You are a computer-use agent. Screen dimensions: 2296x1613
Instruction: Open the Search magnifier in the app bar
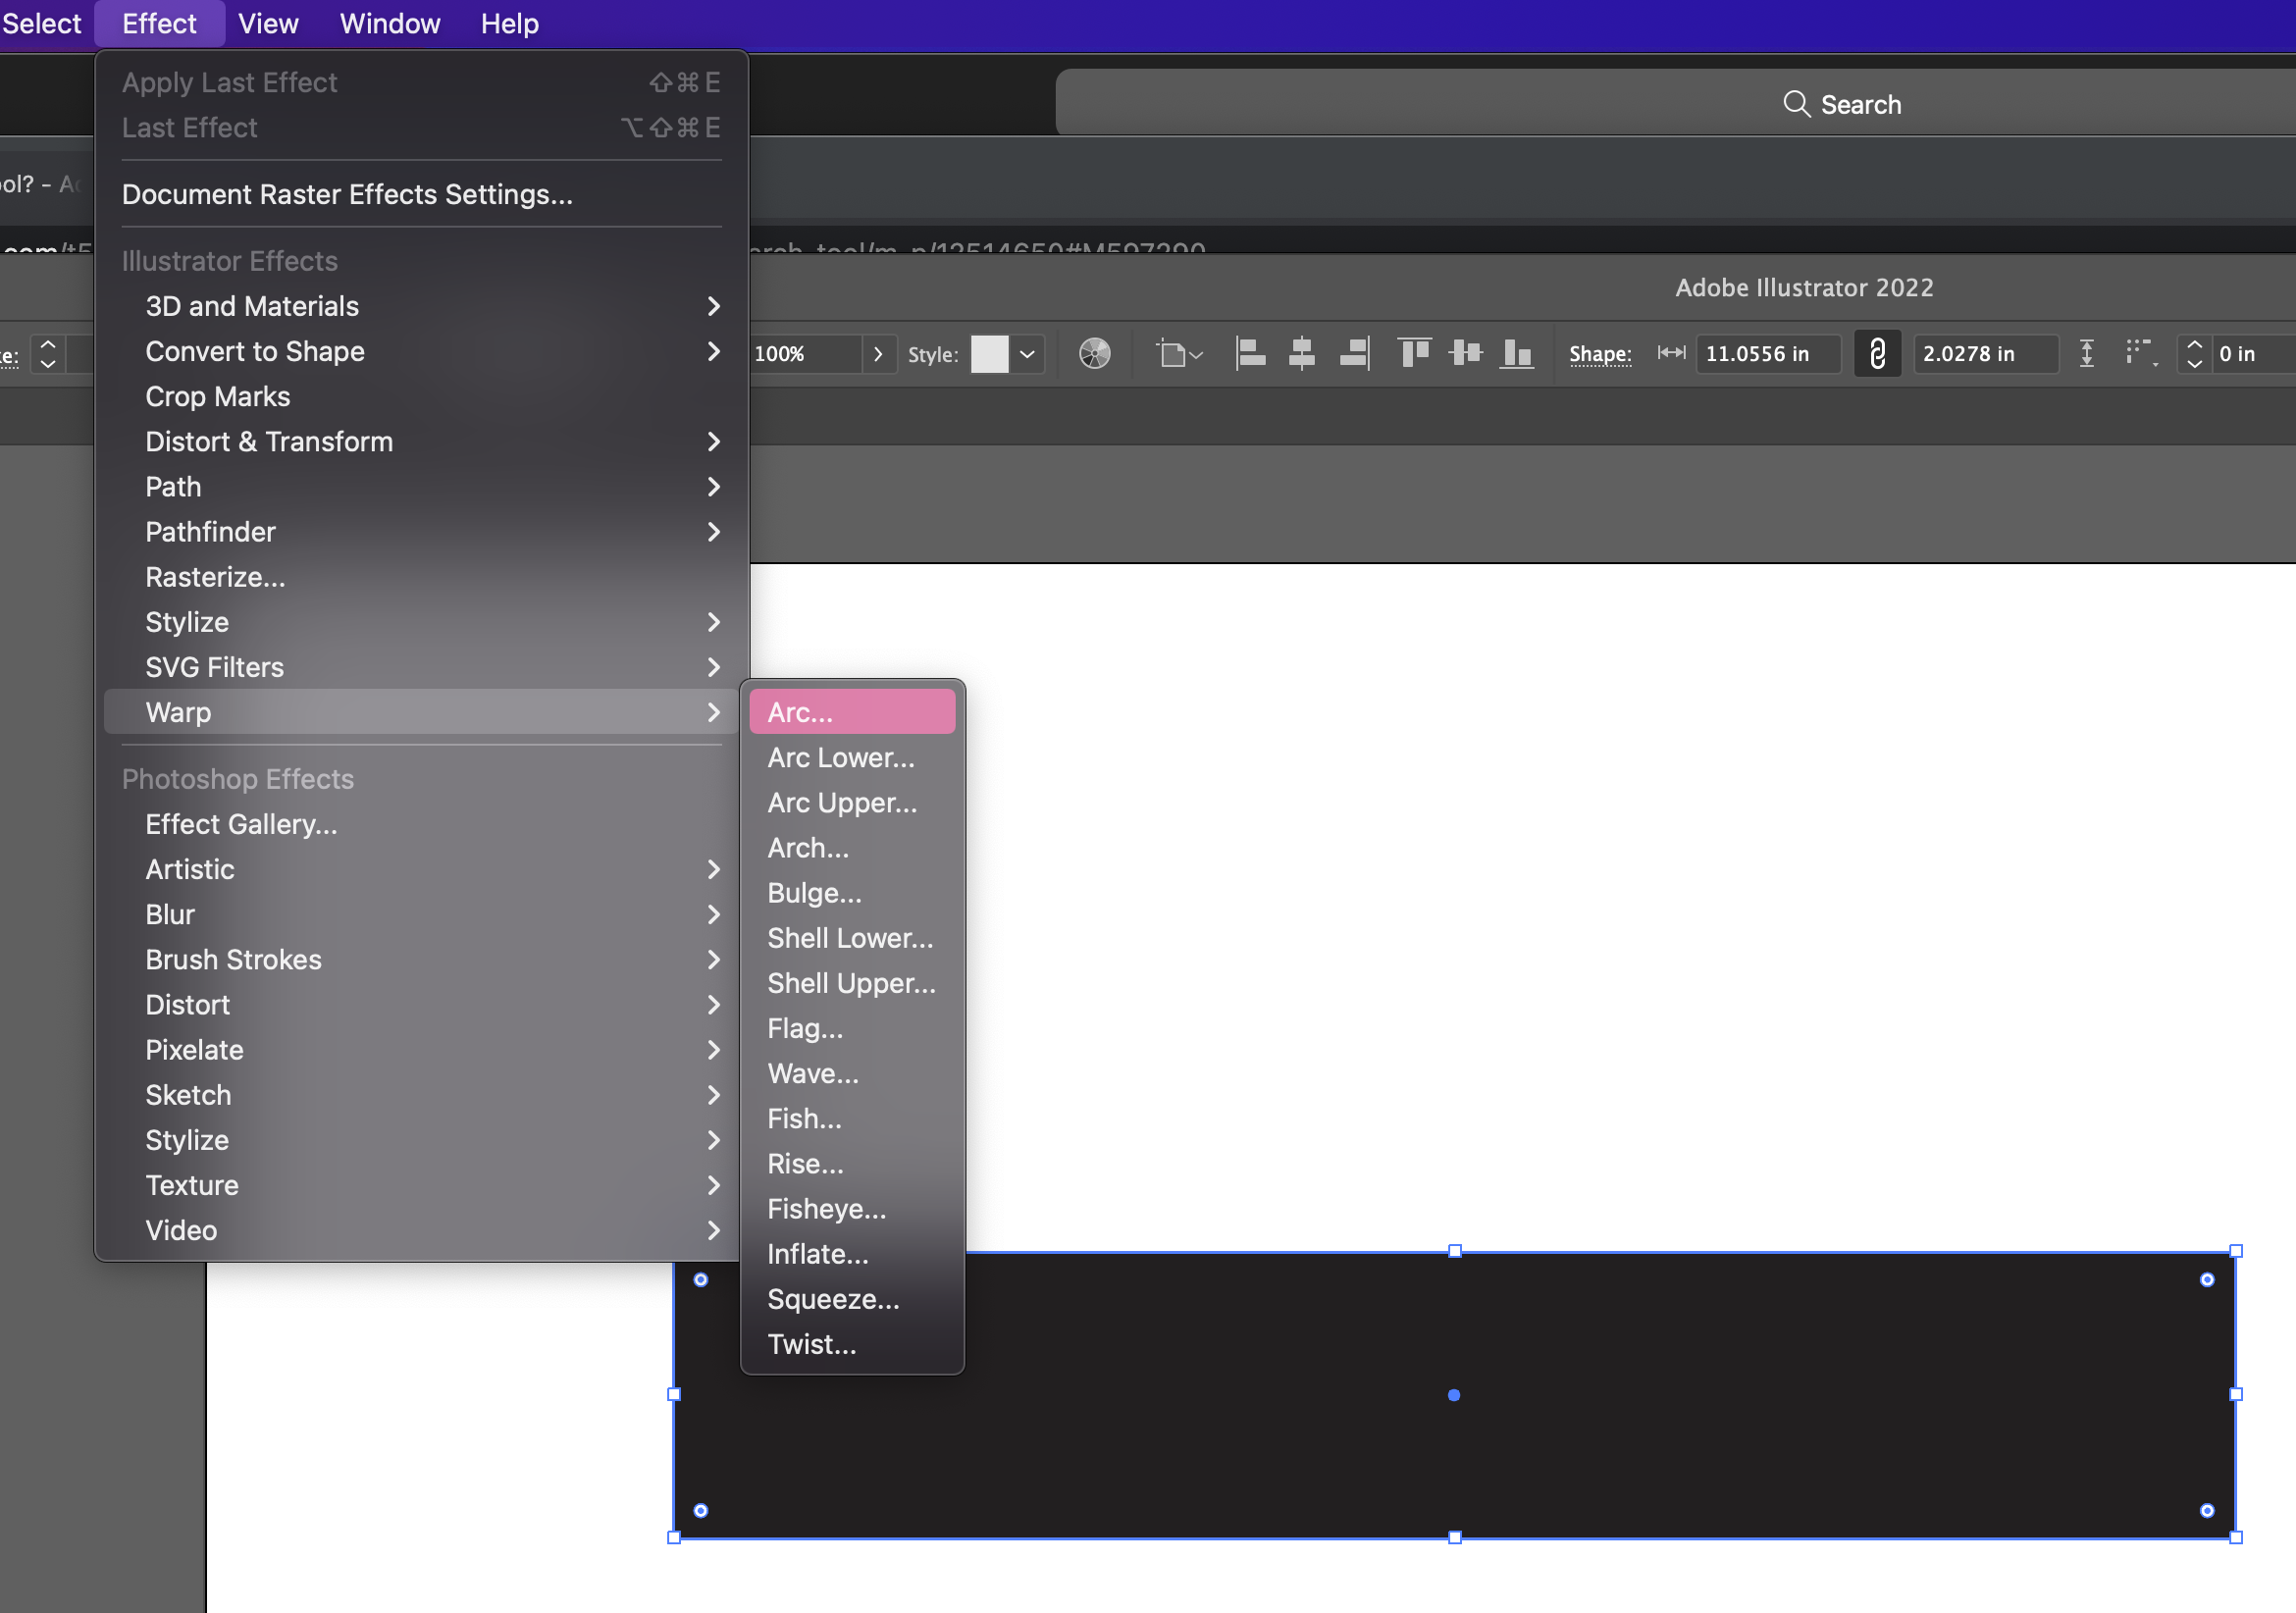tap(1796, 104)
